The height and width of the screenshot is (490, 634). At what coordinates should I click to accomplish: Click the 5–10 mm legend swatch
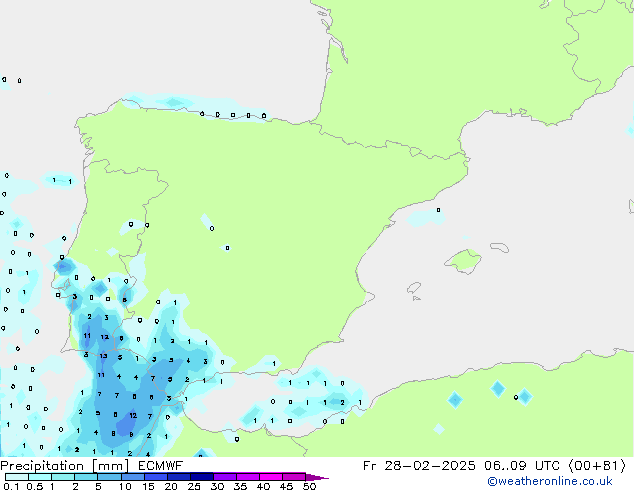(x=109, y=477)
